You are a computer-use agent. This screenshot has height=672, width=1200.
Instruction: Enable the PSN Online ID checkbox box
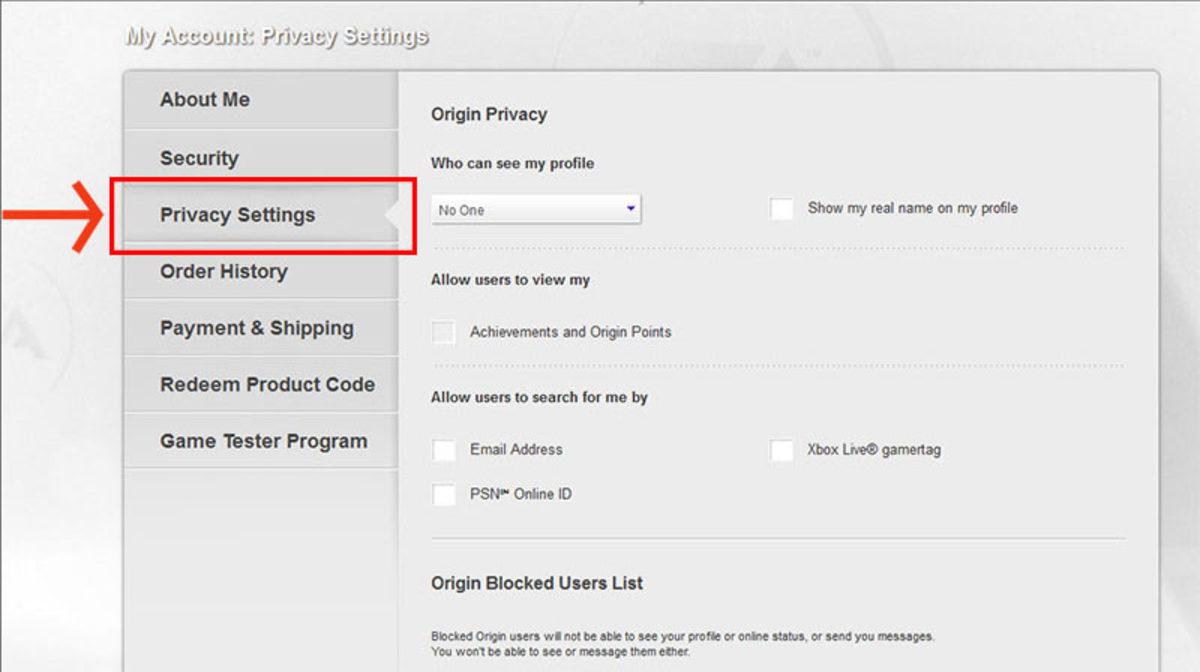[444, 494]
